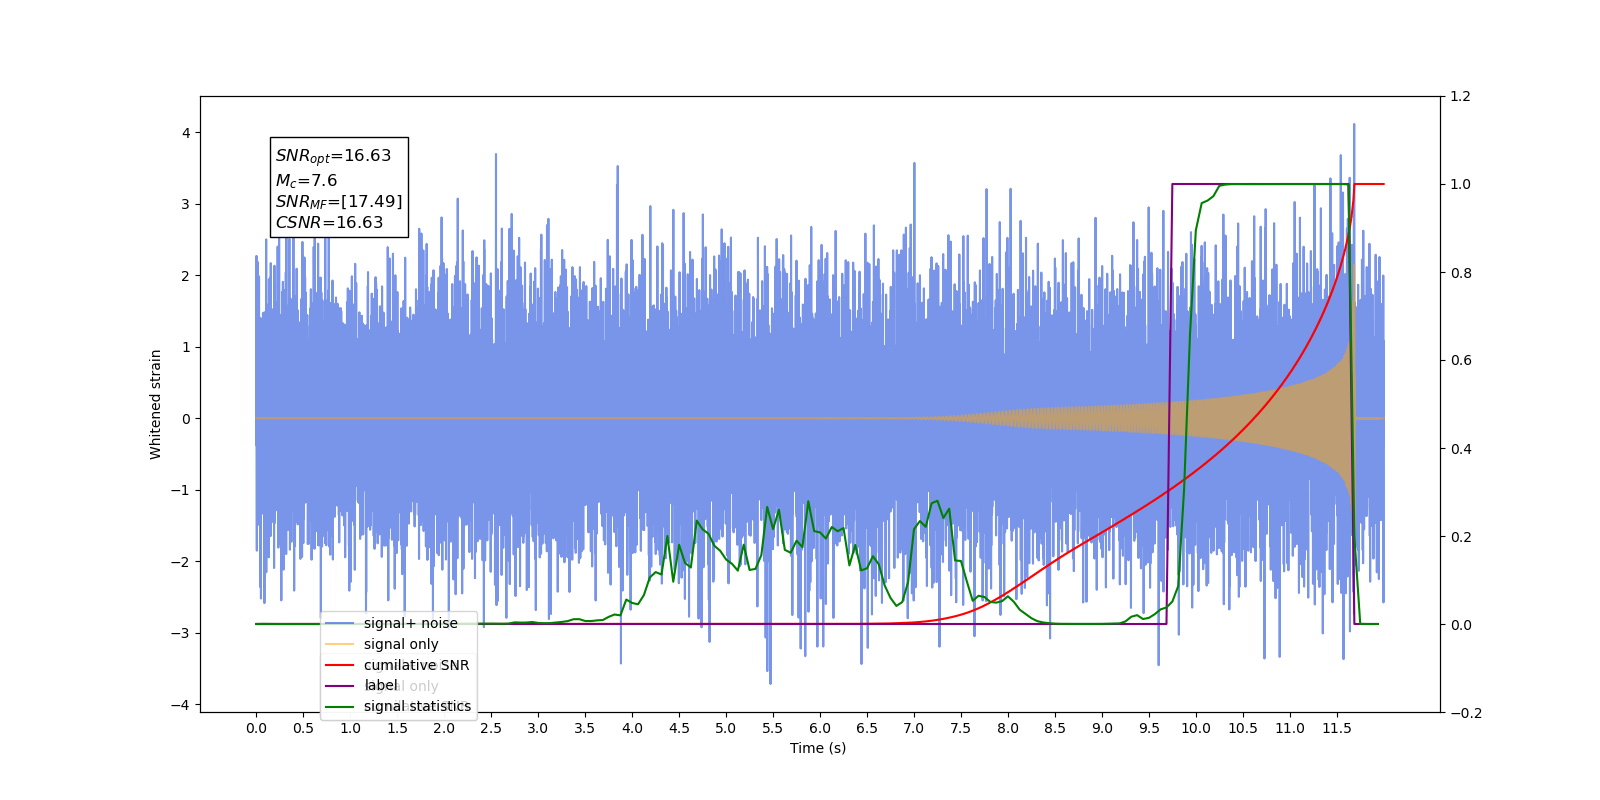Click the 'Time (s)' x-axis label
The image size is (1600, 800).
click(818, 748)
